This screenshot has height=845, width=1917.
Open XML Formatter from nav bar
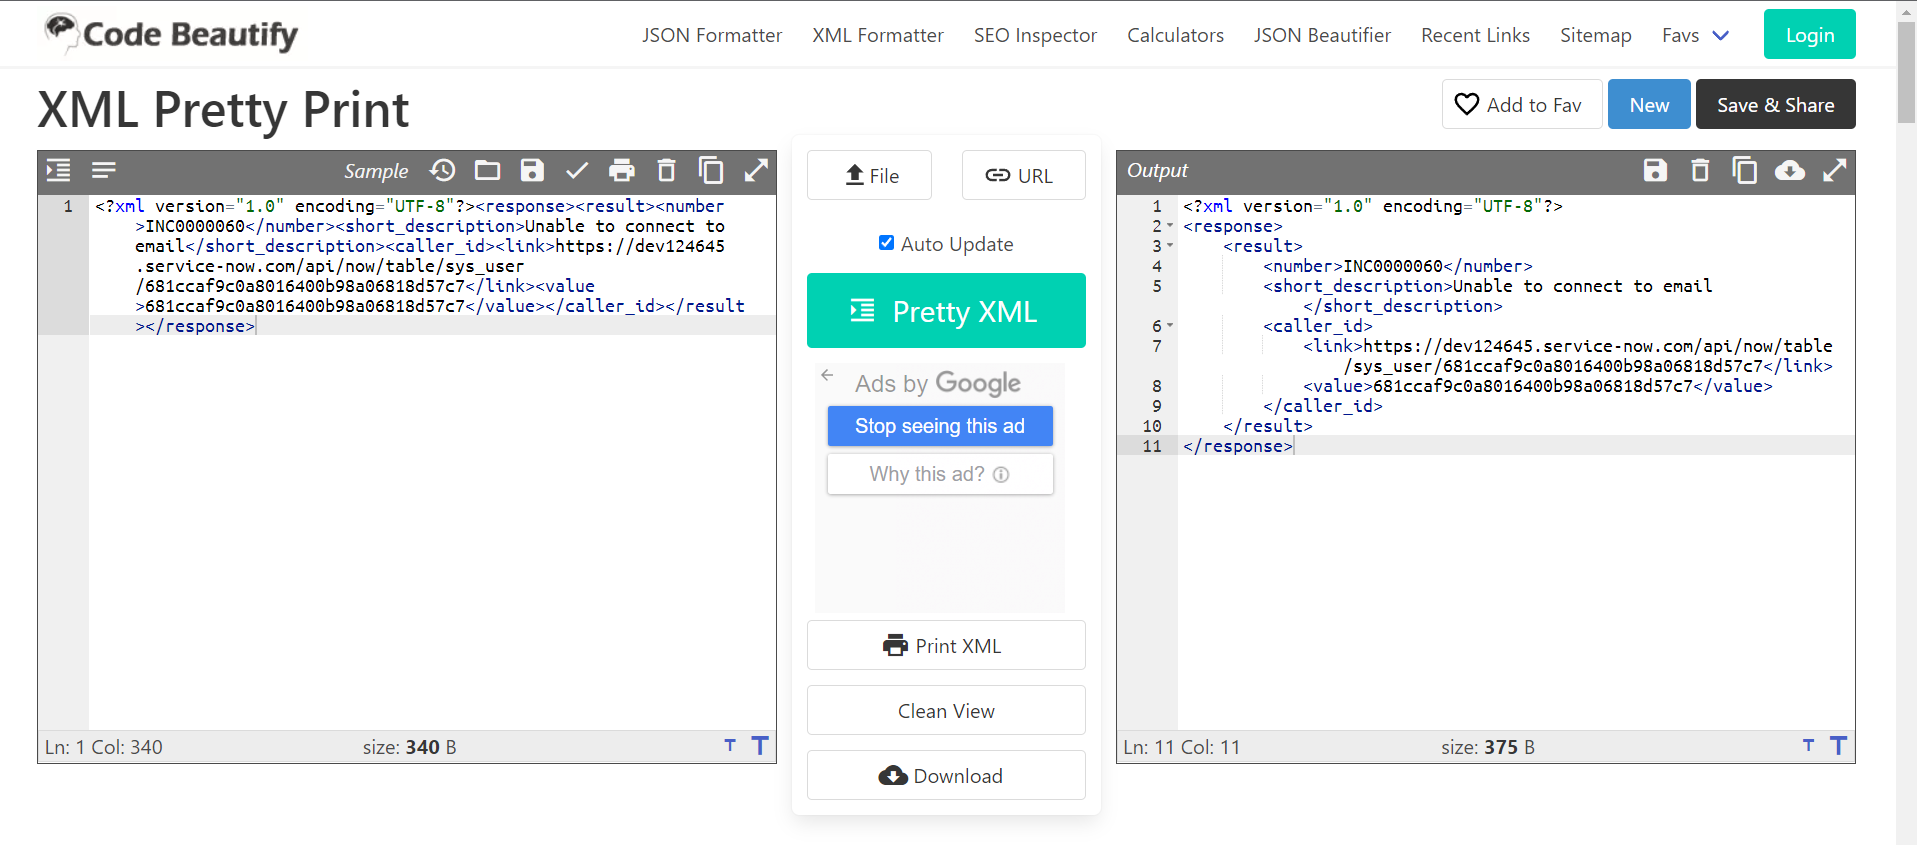pyautogui.click(x=878, y=35)
